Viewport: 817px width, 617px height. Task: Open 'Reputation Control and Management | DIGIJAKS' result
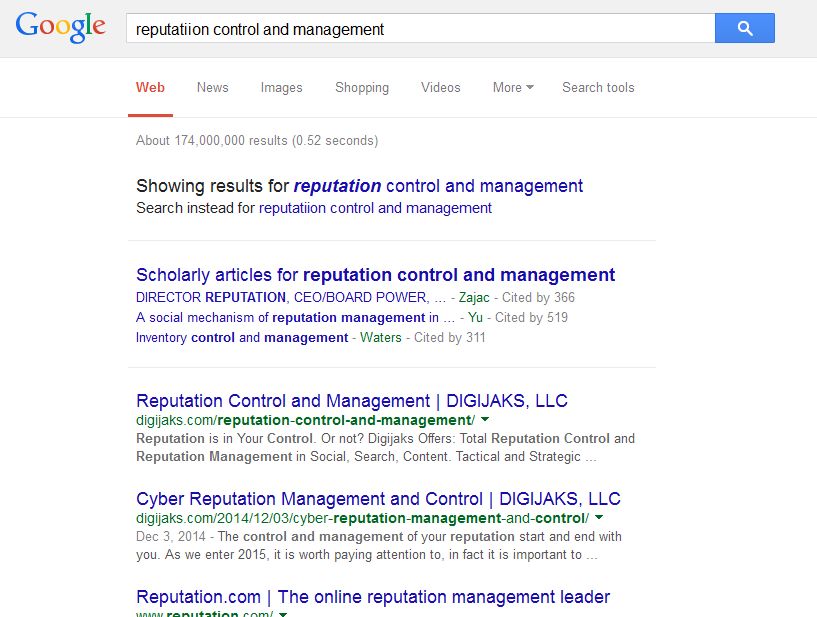pos(351,401)
